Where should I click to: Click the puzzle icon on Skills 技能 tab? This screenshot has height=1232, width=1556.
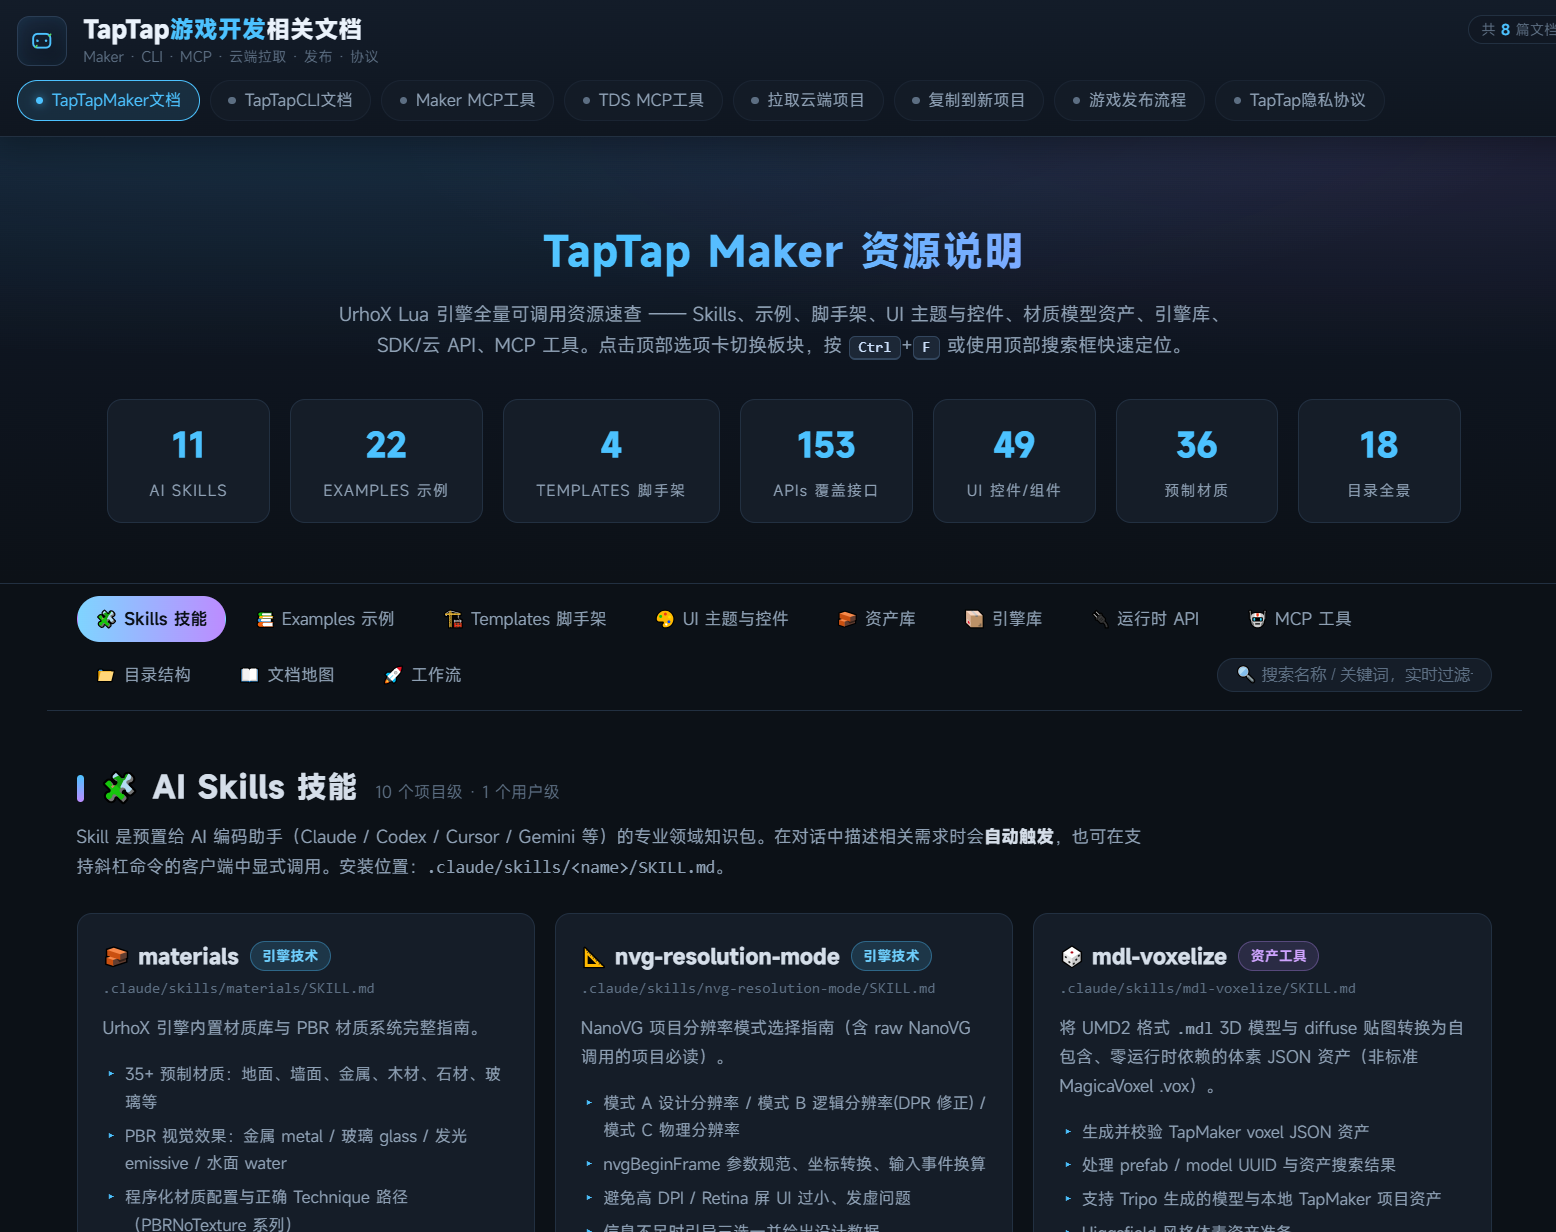pos(106,619)
